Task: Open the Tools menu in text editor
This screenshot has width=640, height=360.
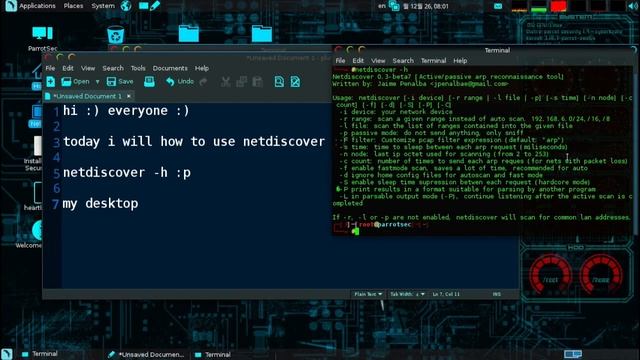Action: pos(138,68)
